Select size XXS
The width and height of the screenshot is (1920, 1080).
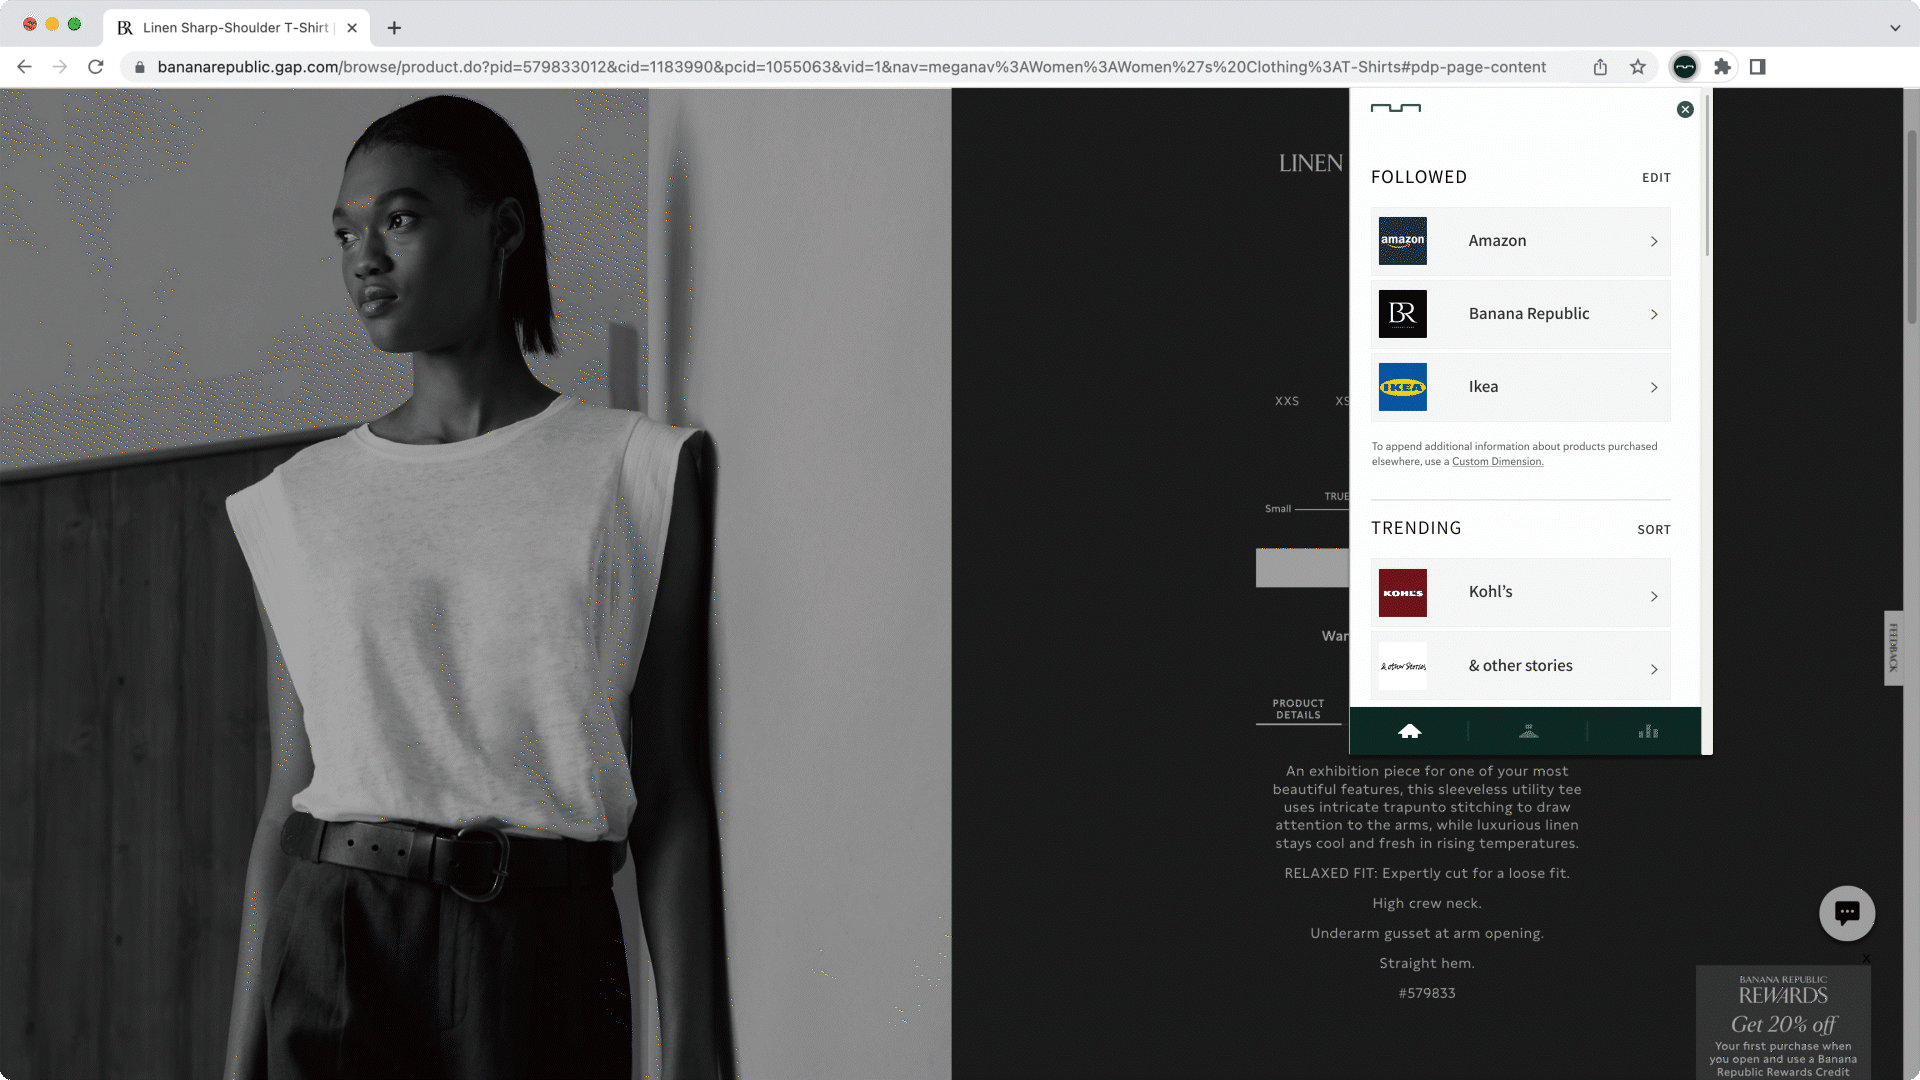(x=1287, y=401)
